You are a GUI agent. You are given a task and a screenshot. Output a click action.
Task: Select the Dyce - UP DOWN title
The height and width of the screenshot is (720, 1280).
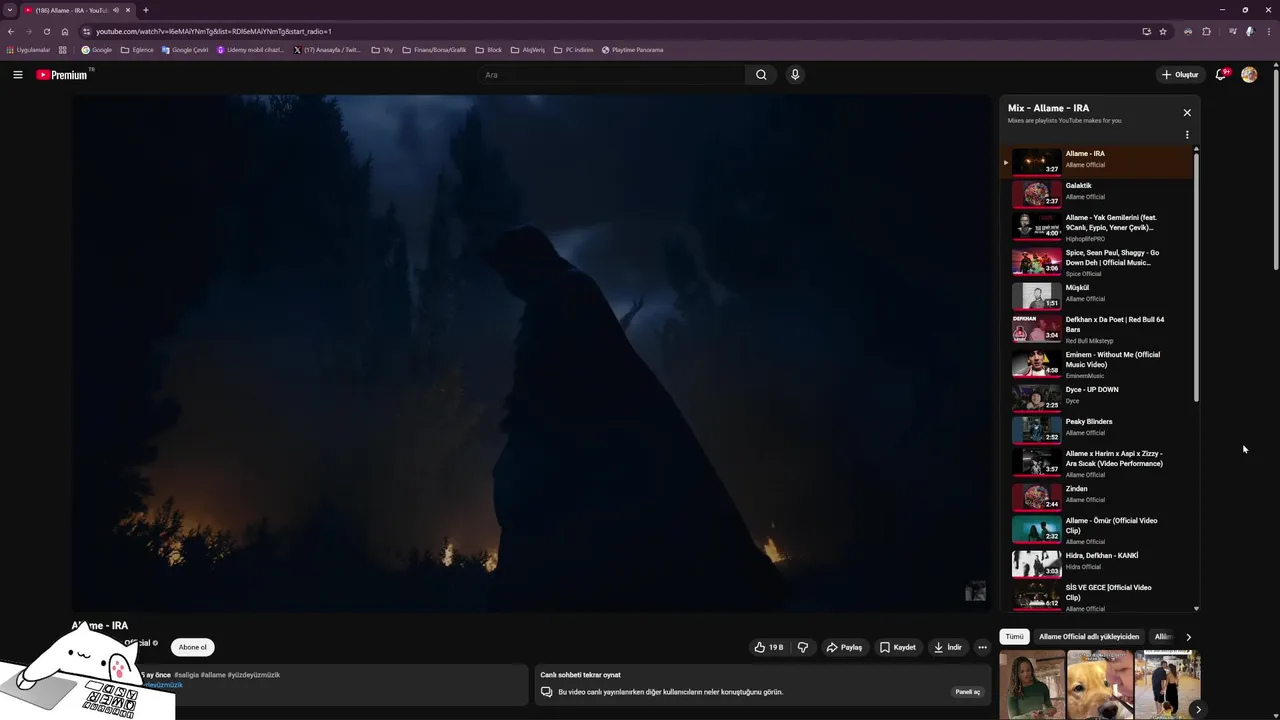(x=1092, y=390)
